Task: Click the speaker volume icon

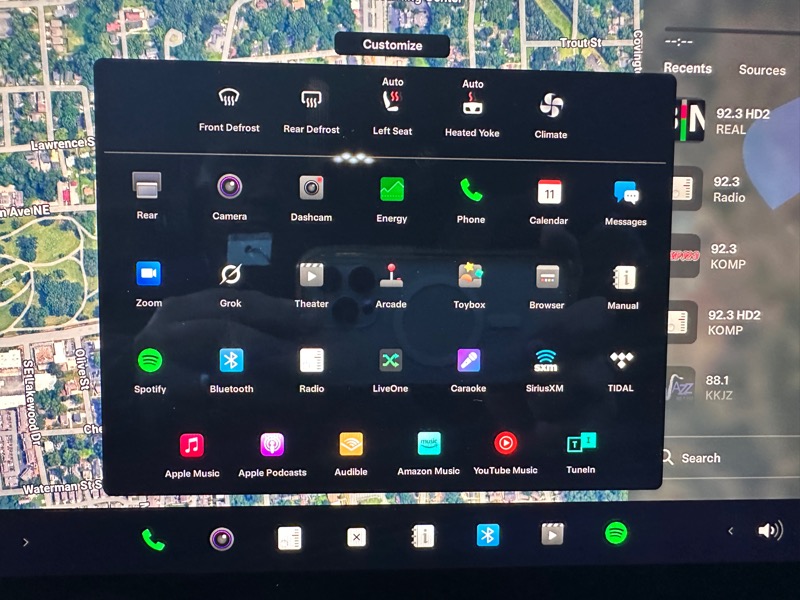Action: click(x=769, y=531)
